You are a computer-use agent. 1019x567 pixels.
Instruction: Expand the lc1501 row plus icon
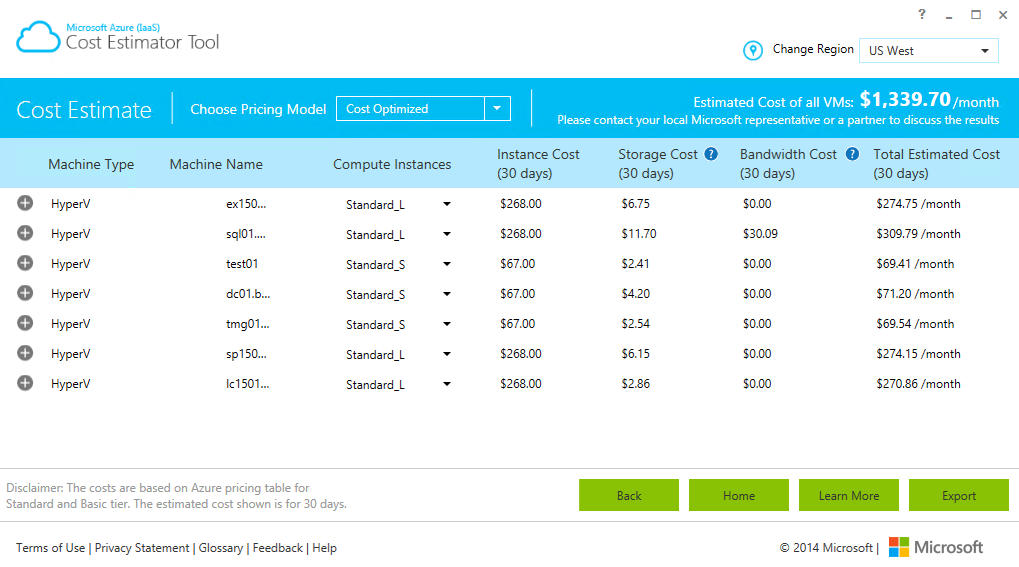pyautogui.click(x=25, y=383)
